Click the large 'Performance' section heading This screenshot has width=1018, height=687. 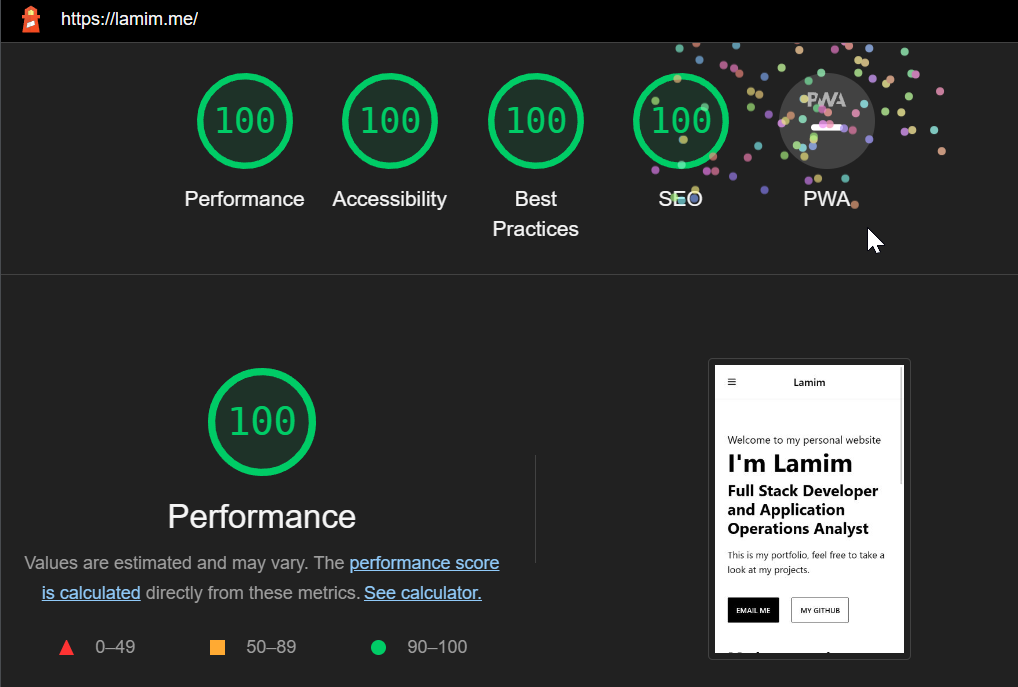point(262,517)
